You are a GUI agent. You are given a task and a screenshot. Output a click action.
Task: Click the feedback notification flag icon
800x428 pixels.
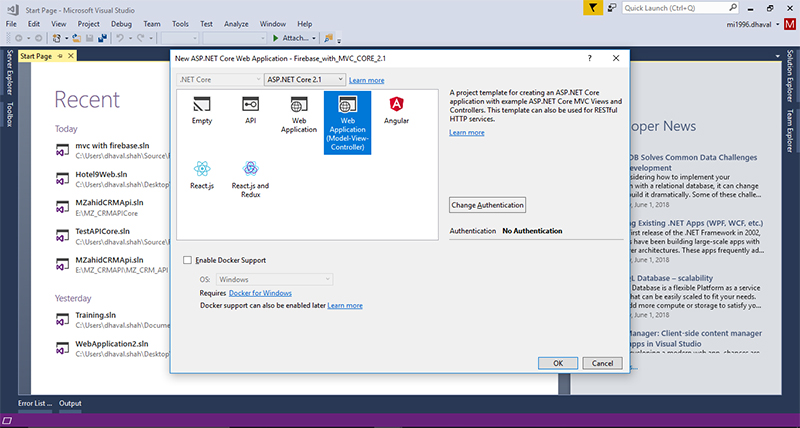click(592, 8)
